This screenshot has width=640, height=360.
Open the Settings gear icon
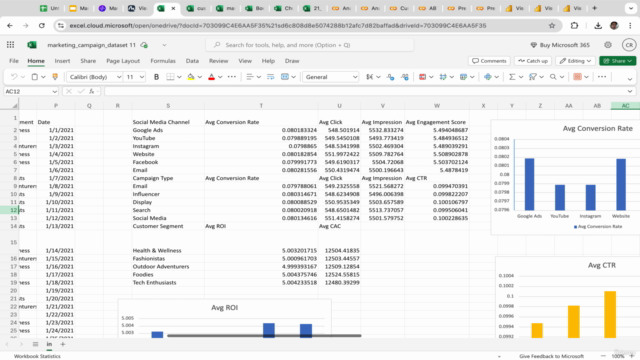point(608,45)
